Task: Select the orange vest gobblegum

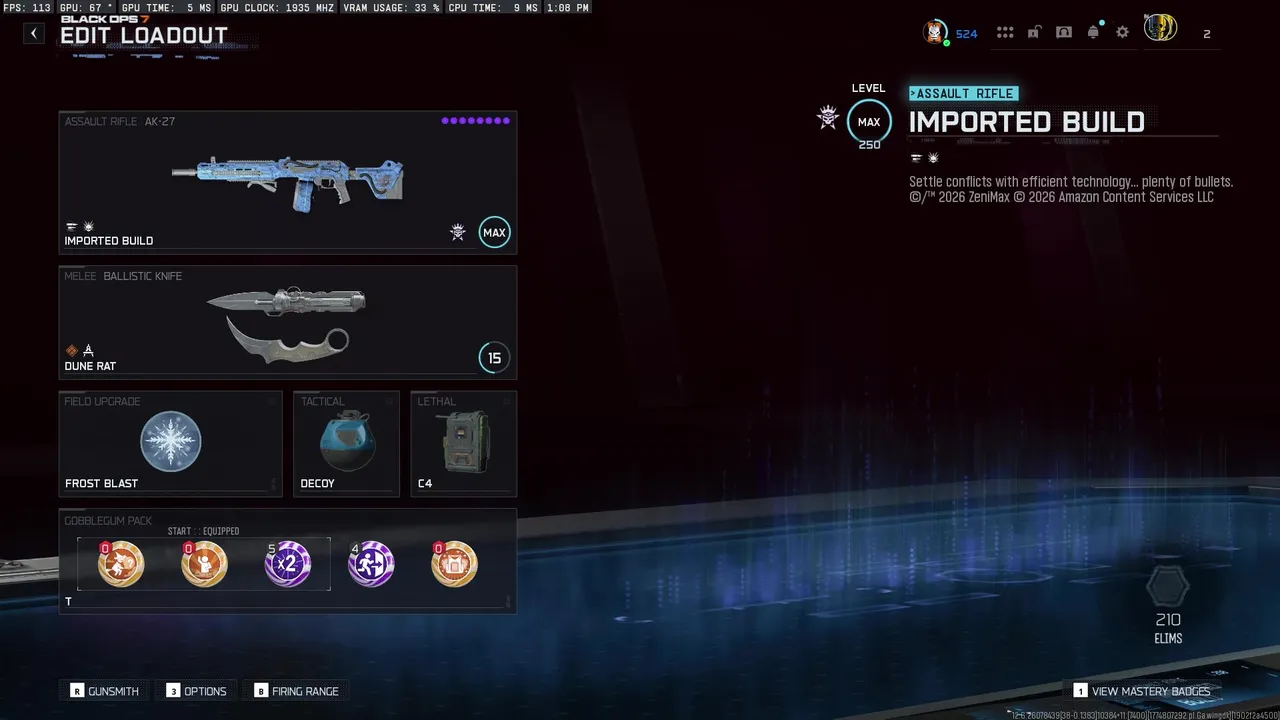Action: point(454,564)
